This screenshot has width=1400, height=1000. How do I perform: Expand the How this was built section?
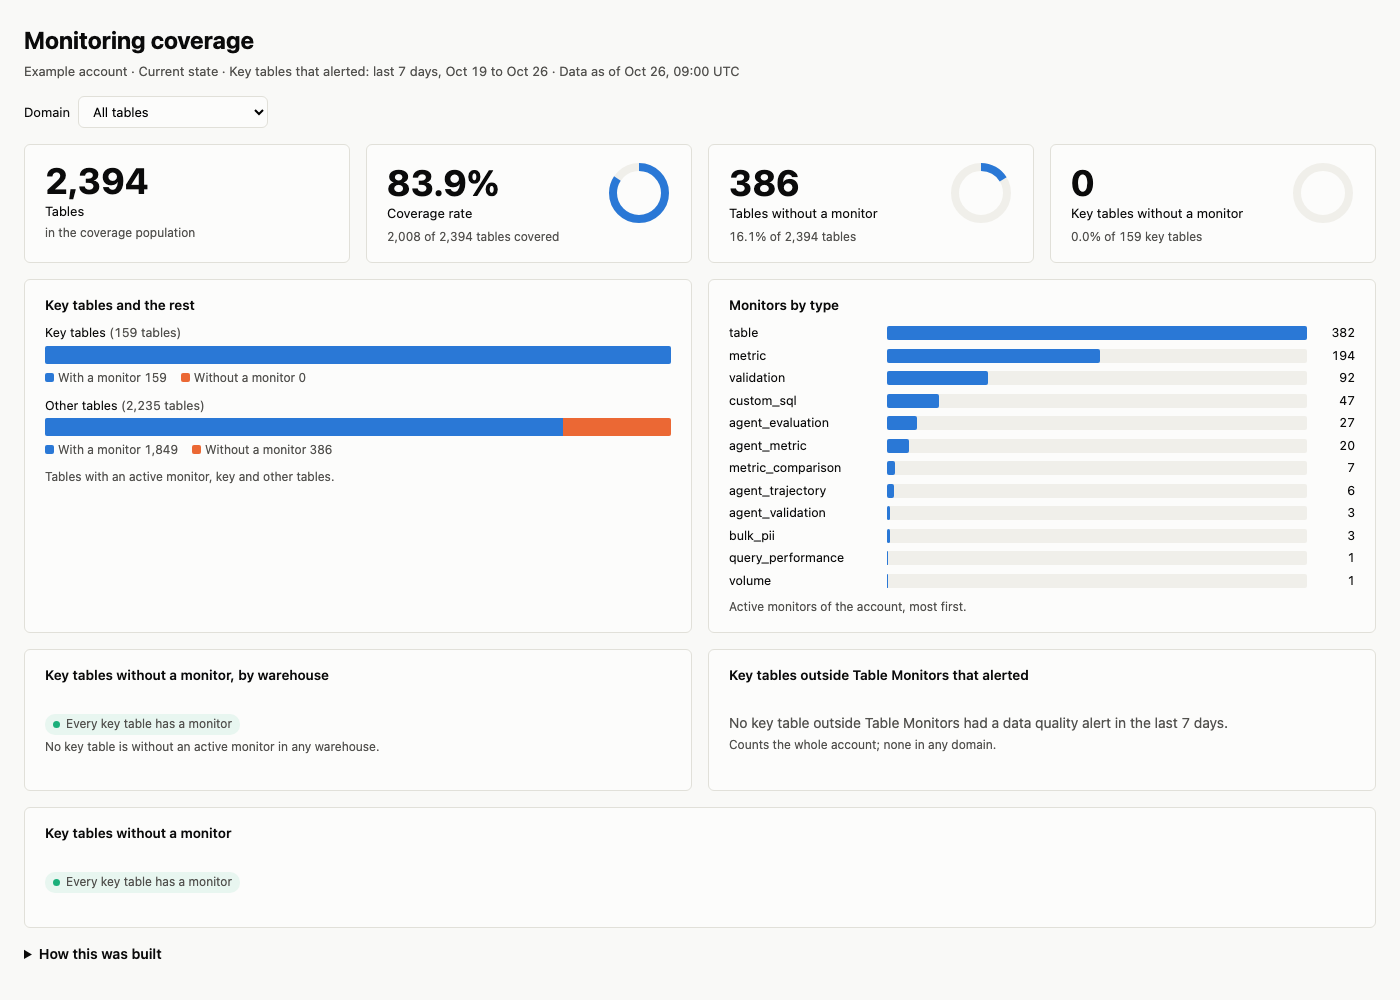93,954
